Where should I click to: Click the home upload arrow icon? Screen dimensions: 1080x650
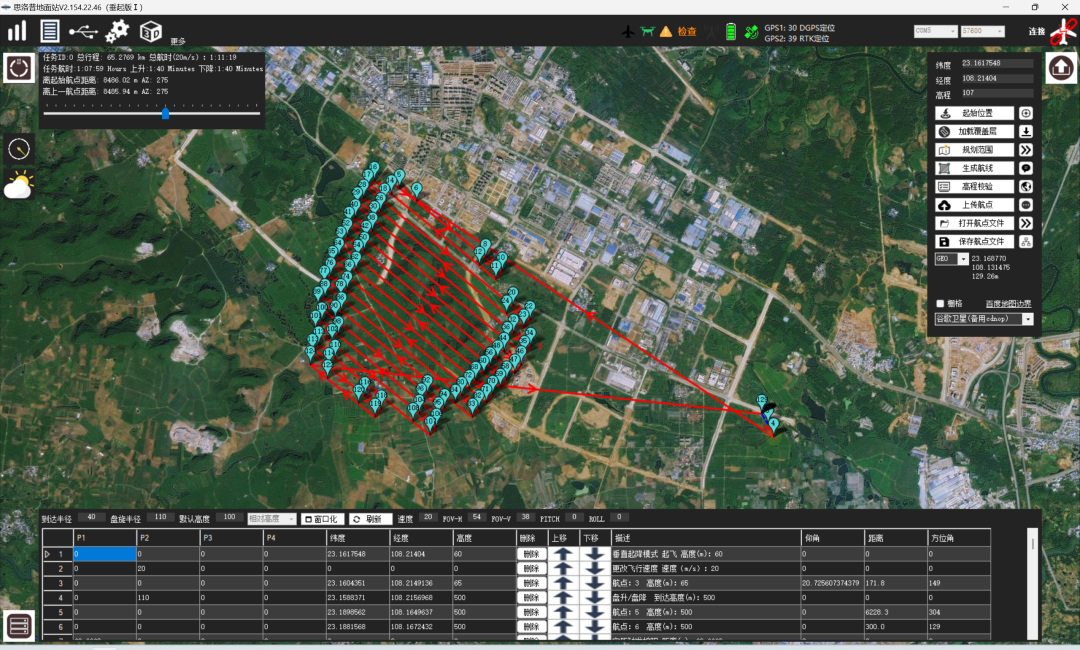(1060, 68)
